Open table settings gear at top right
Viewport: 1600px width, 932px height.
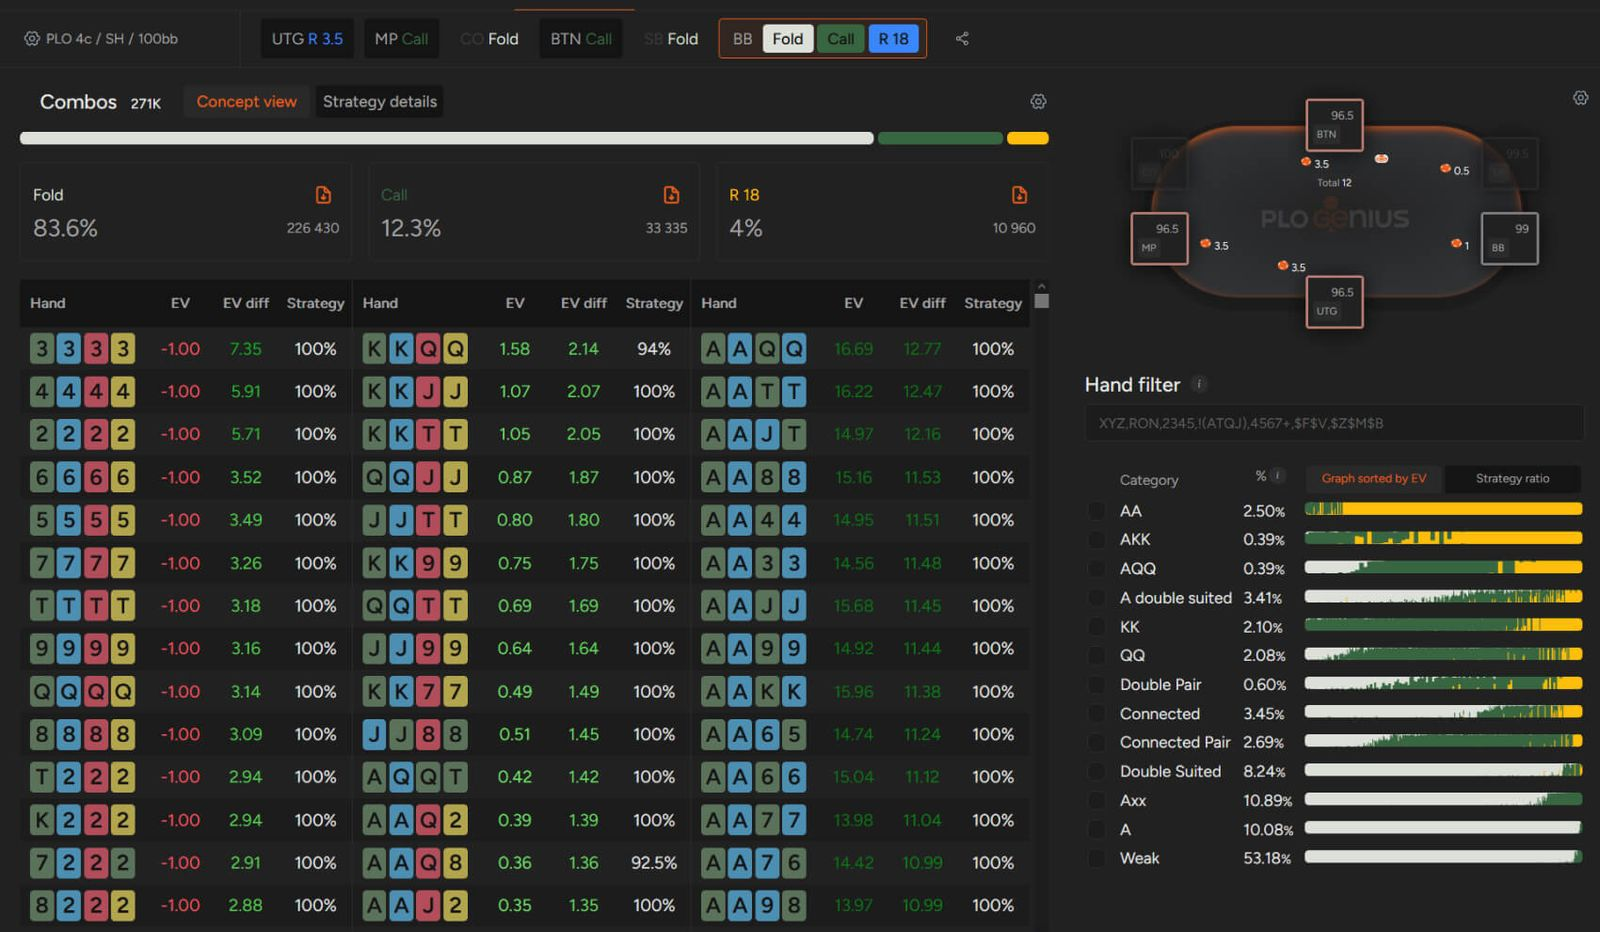click(x=1580, y=98)
